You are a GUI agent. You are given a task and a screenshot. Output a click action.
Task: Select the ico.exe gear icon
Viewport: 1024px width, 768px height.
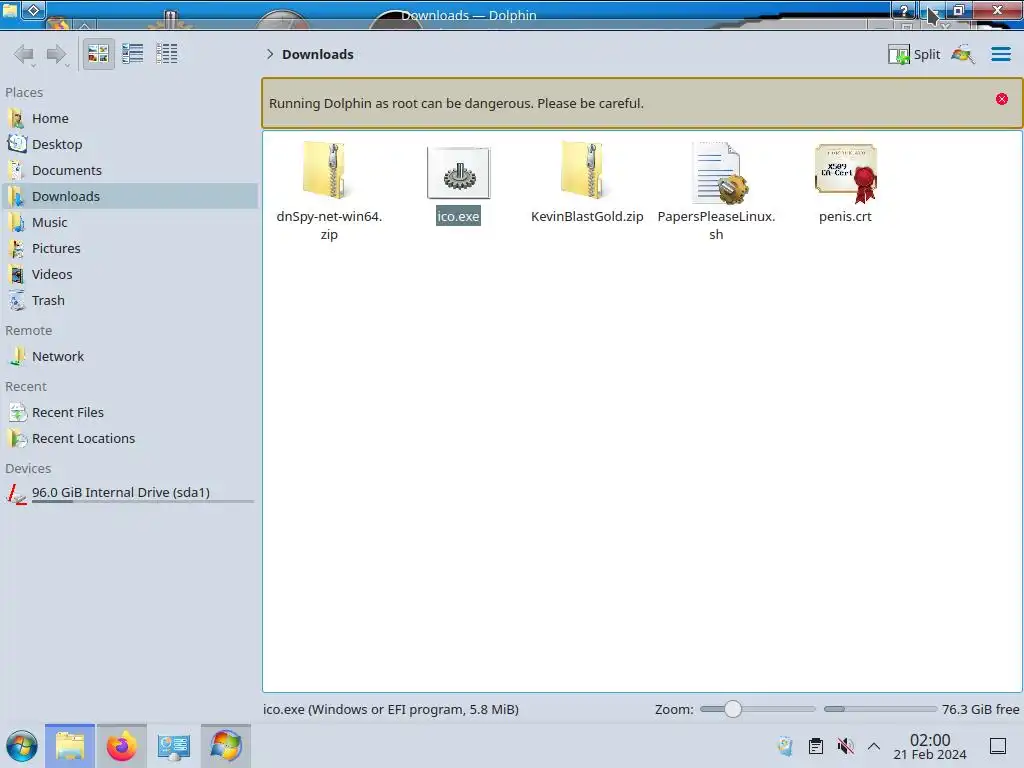coord(458,172)
